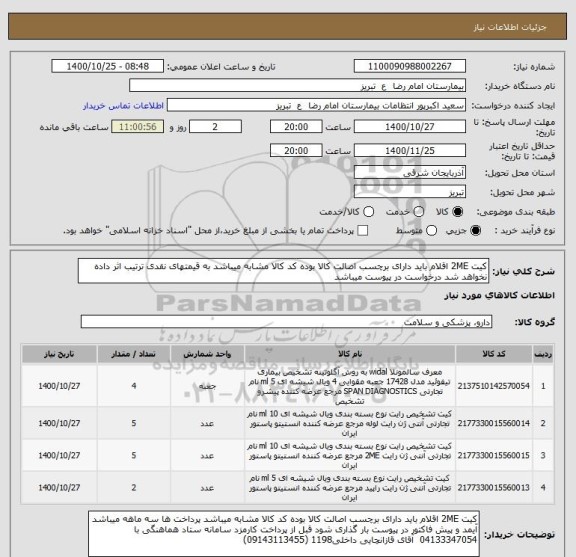
Task: Click the delivery province field آذربایجان شرقی
Action: point(410,172)
